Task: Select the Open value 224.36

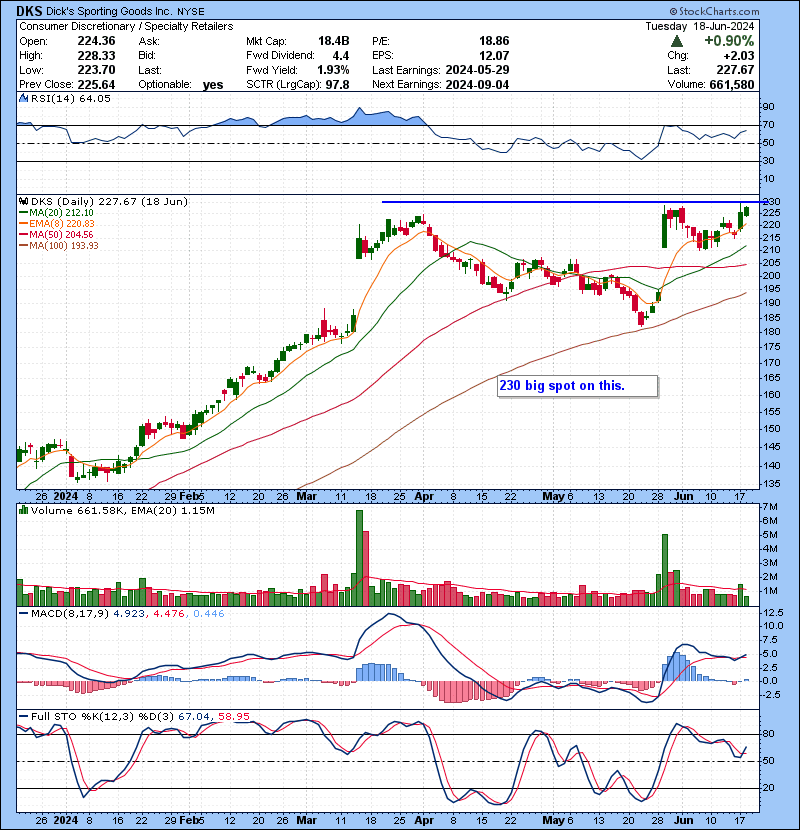Action: [96, 41]
